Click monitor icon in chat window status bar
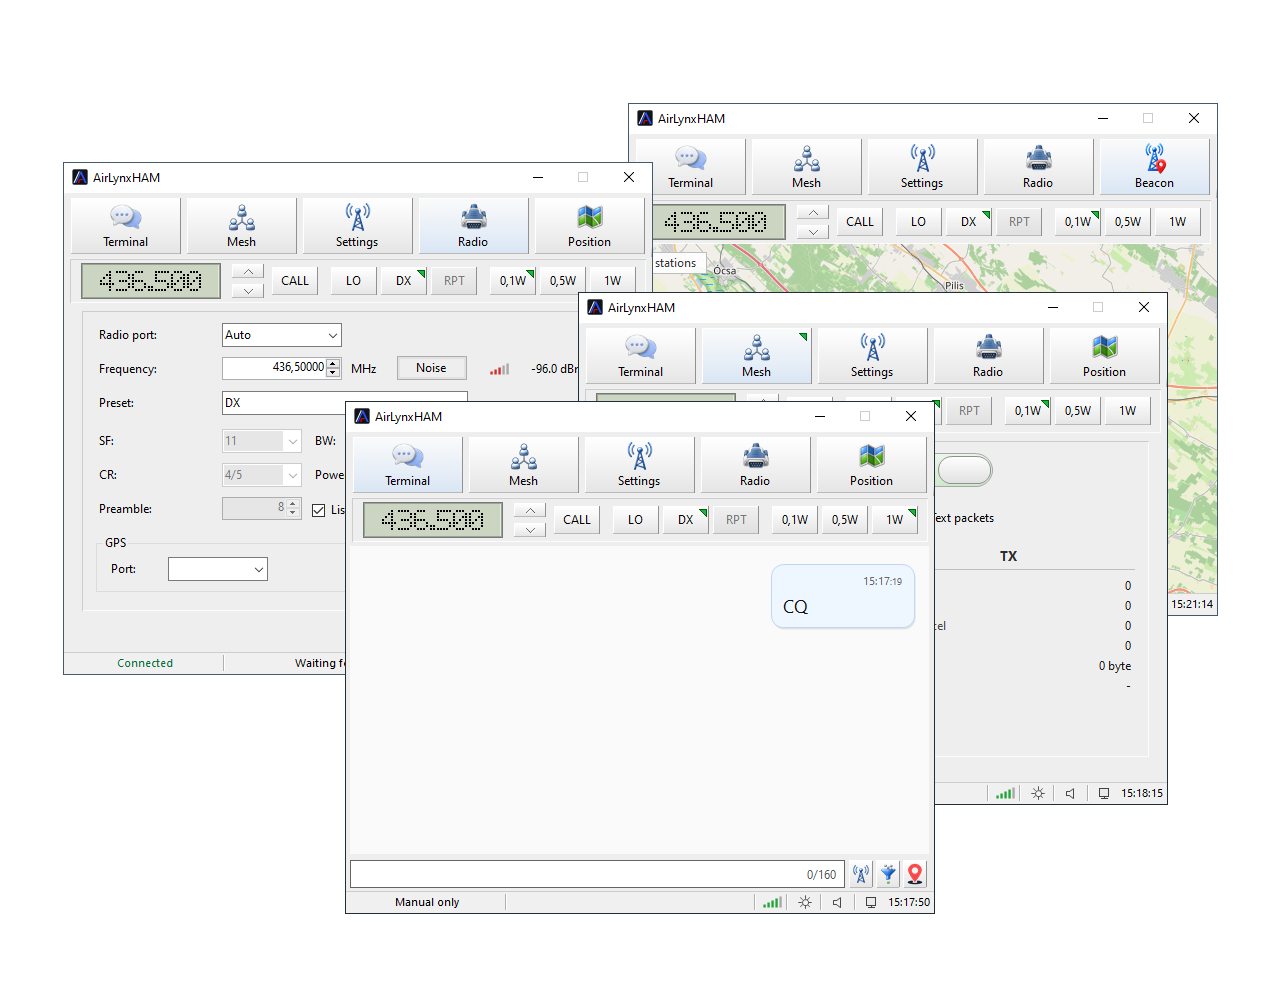Screen dimensions: 1280x1000 coord(871,902)
